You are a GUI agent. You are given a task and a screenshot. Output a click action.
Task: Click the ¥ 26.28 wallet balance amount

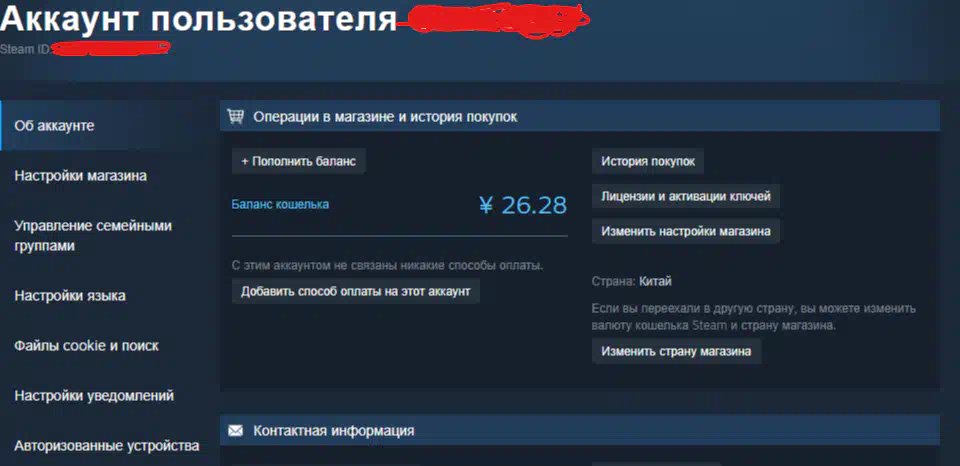click(522, 206)
